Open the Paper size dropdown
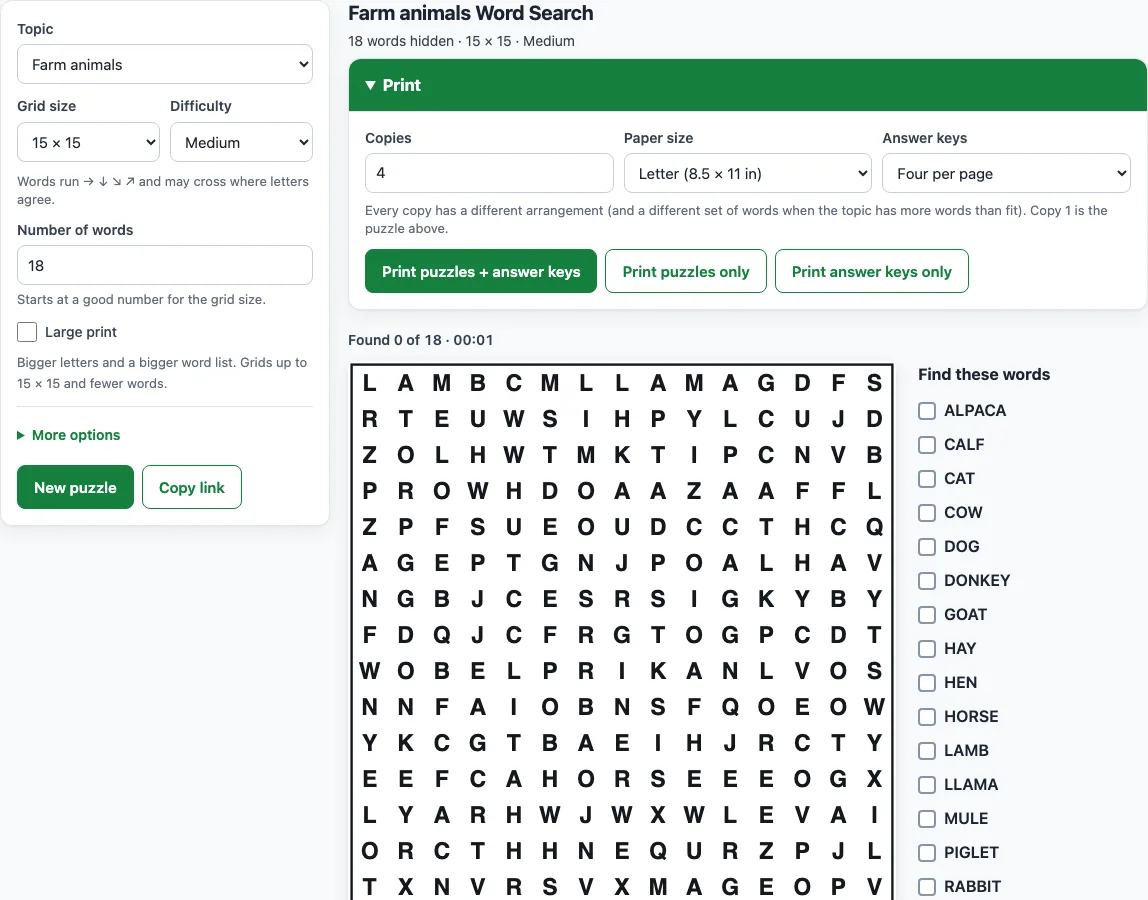 click(748, 173)
